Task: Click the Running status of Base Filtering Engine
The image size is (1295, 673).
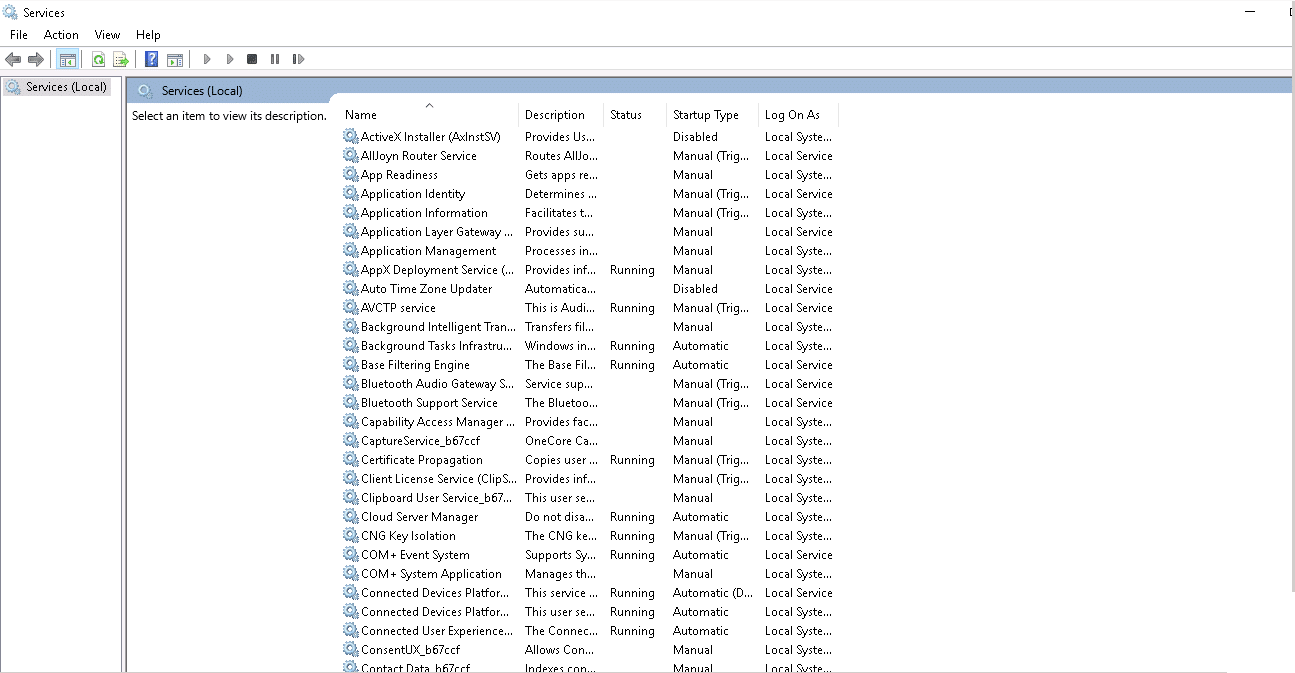Action: [632, 365]
